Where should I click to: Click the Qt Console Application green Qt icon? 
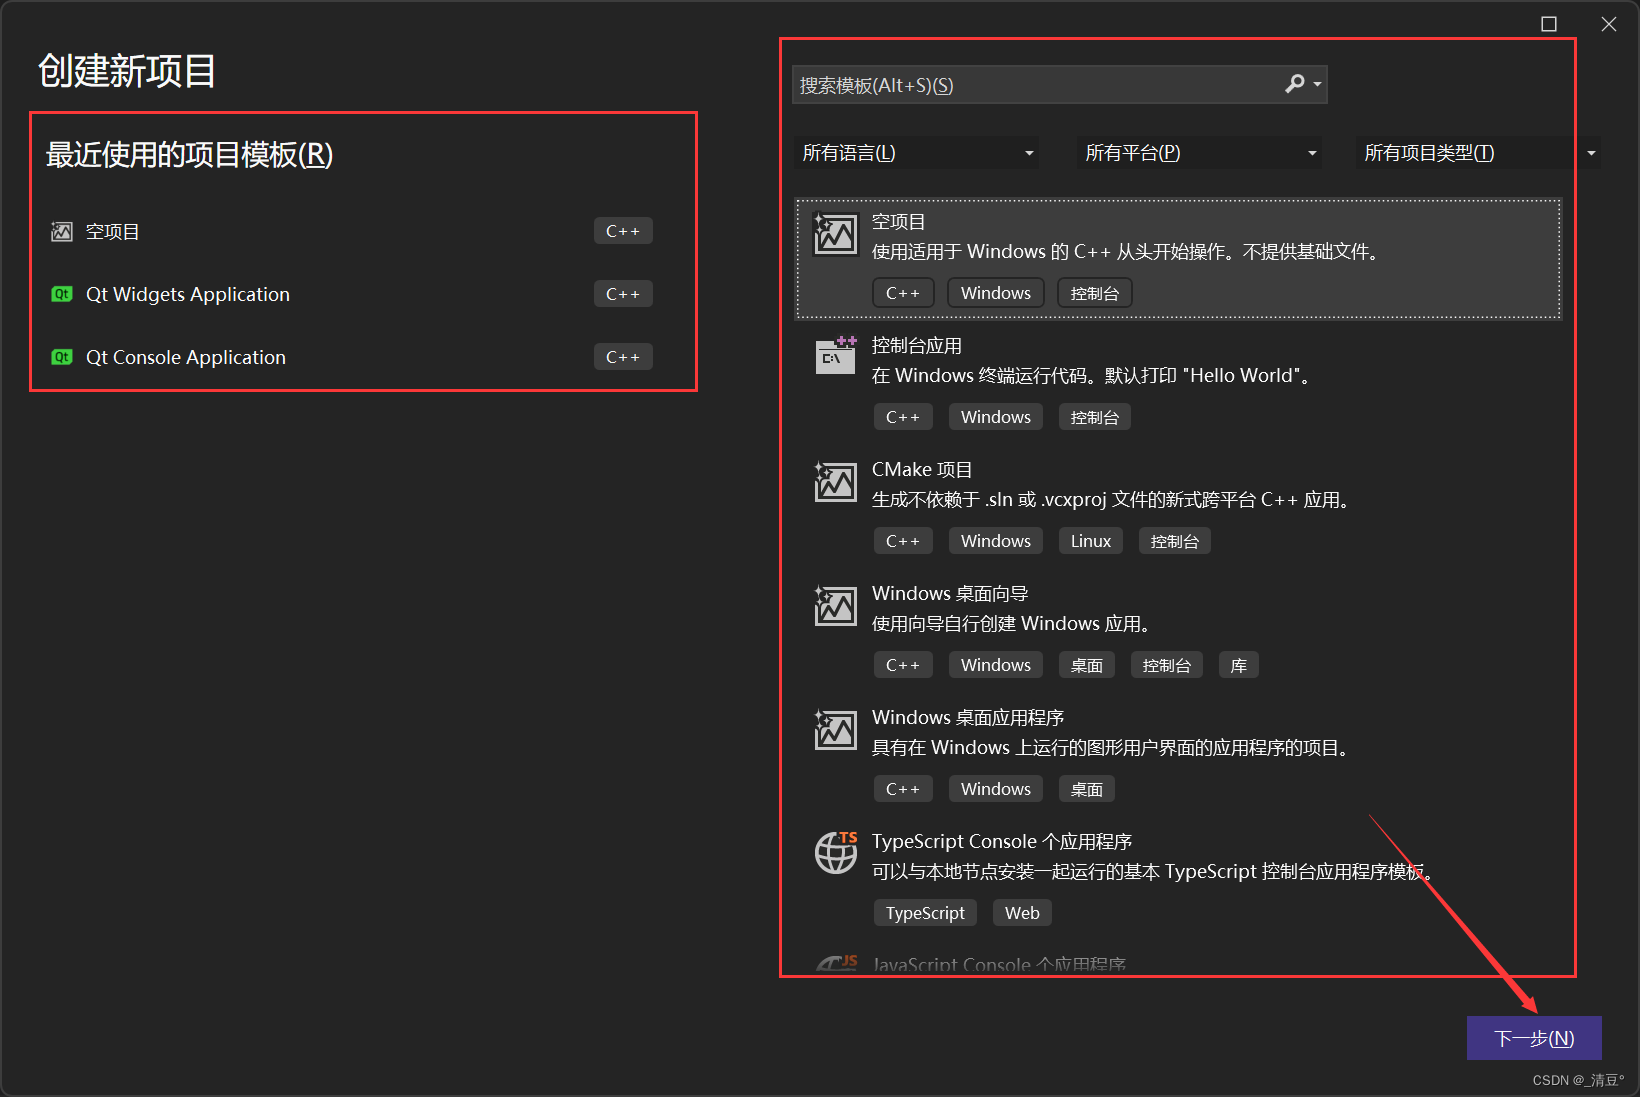point(62,357)
